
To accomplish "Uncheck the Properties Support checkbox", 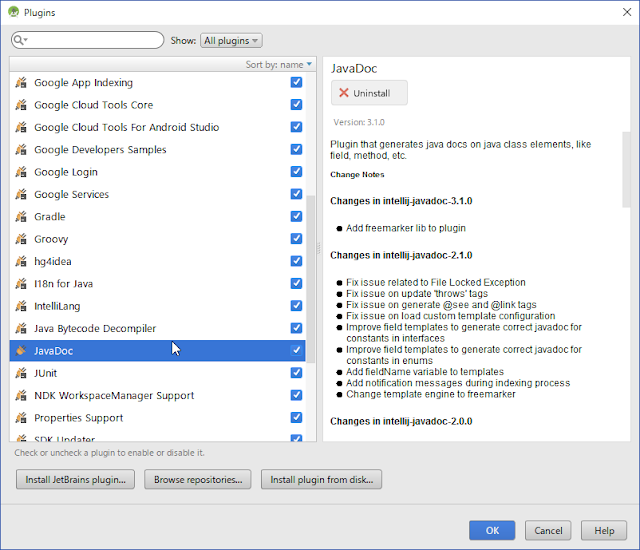I will coord(296,418).
